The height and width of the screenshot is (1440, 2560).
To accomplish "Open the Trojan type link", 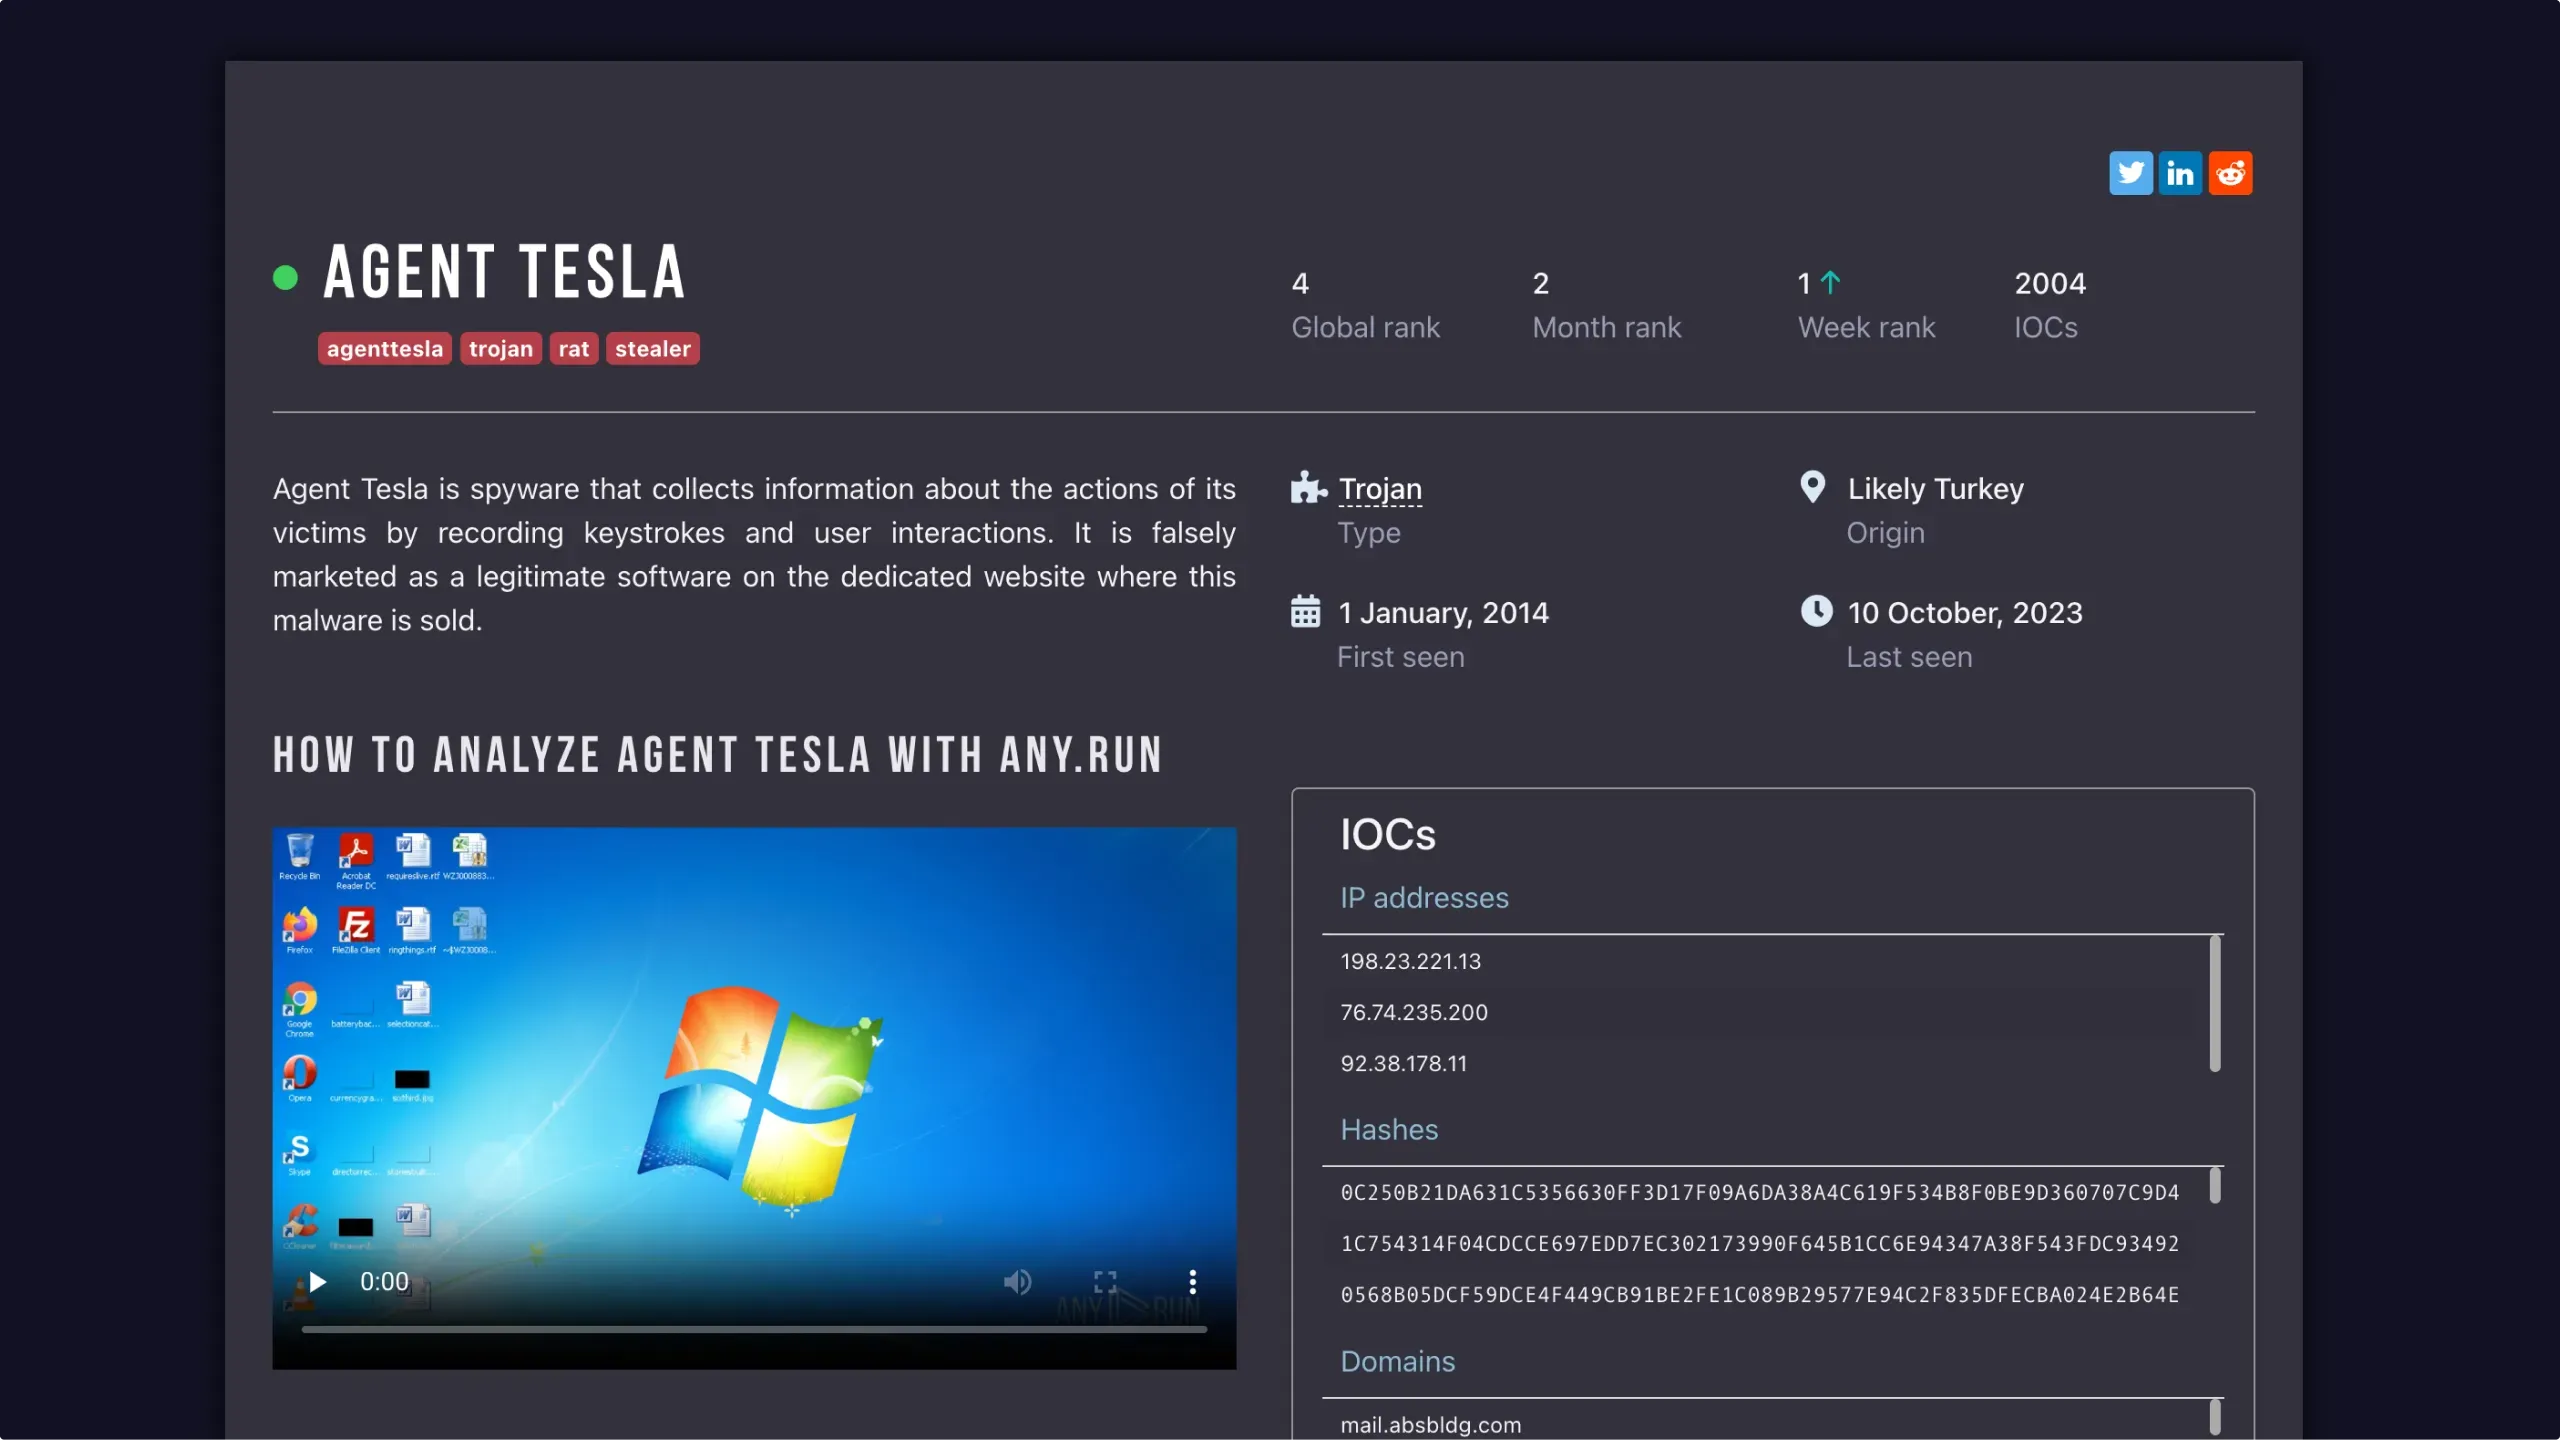I will 1380,489.
